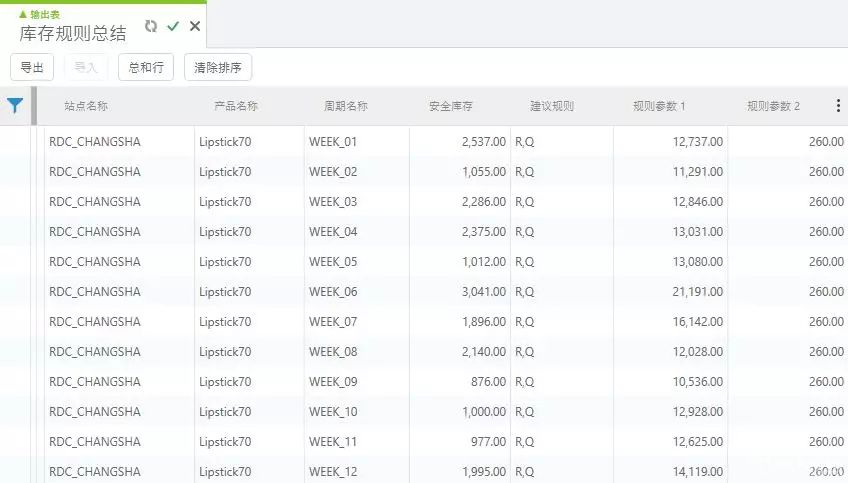848x483 pixels.
Task: Select the 库存规则总结 tab title
Action: 73,33
